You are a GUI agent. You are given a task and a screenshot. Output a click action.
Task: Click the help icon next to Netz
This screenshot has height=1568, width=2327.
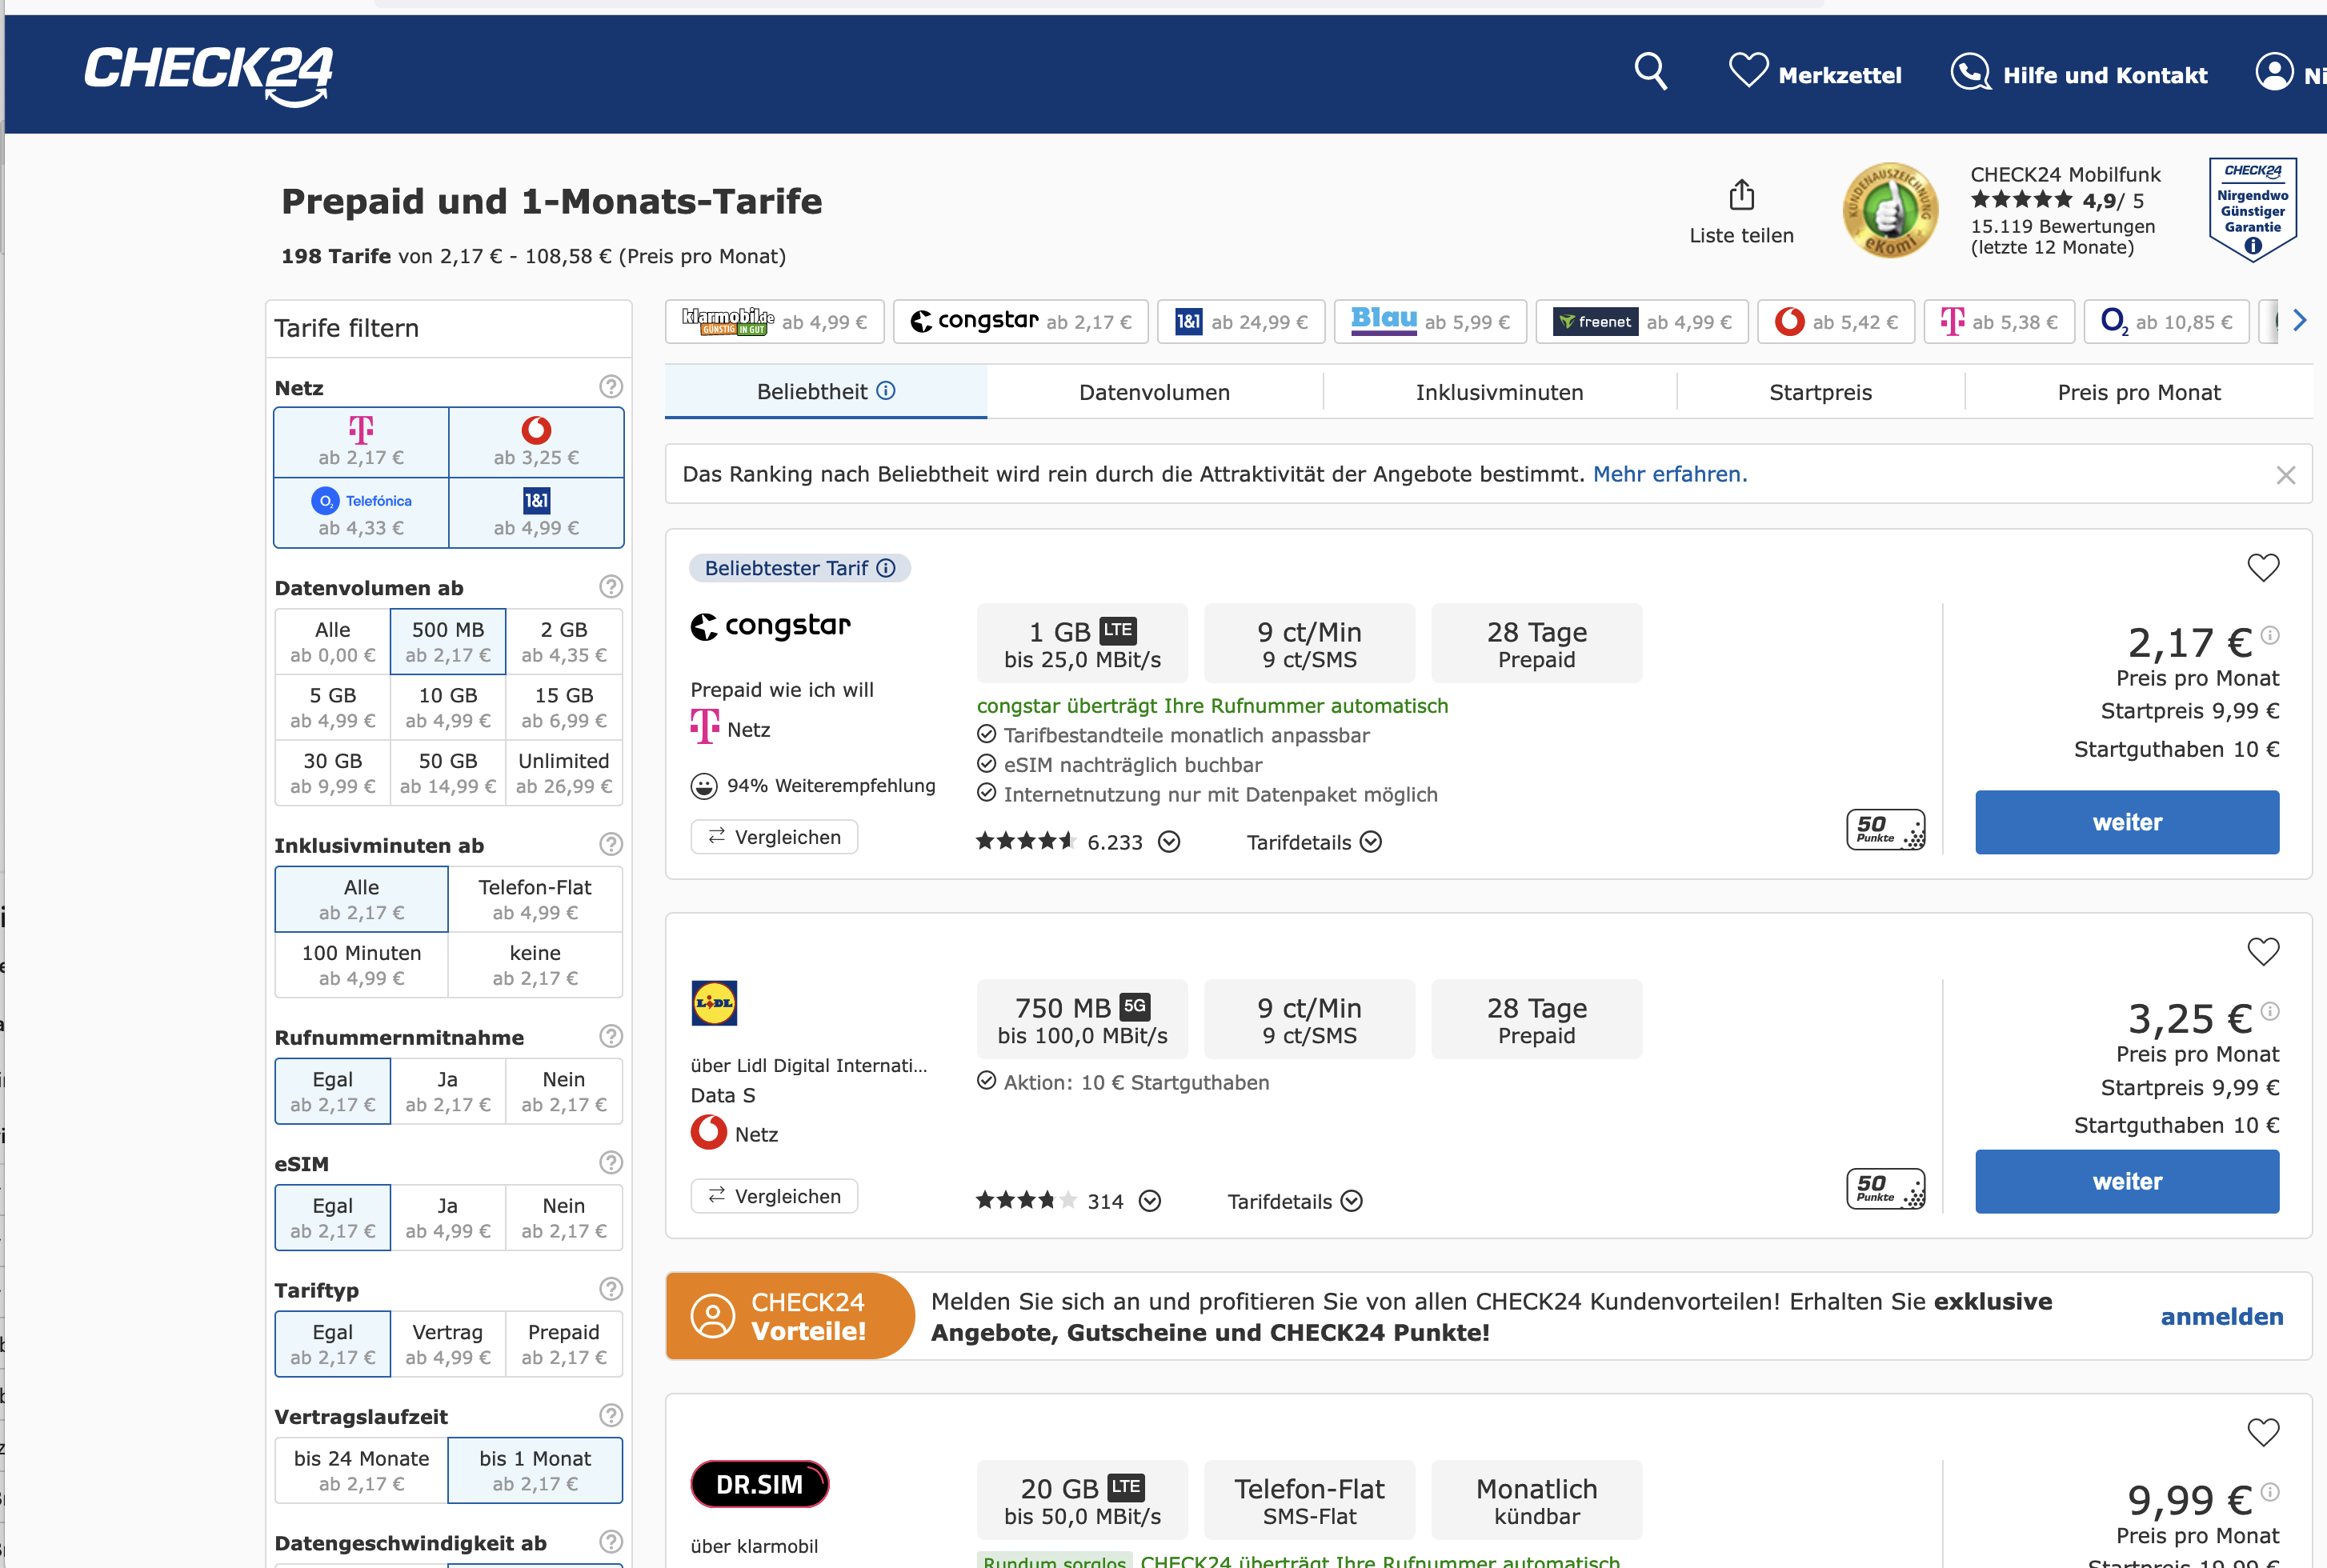coord(610,387)
